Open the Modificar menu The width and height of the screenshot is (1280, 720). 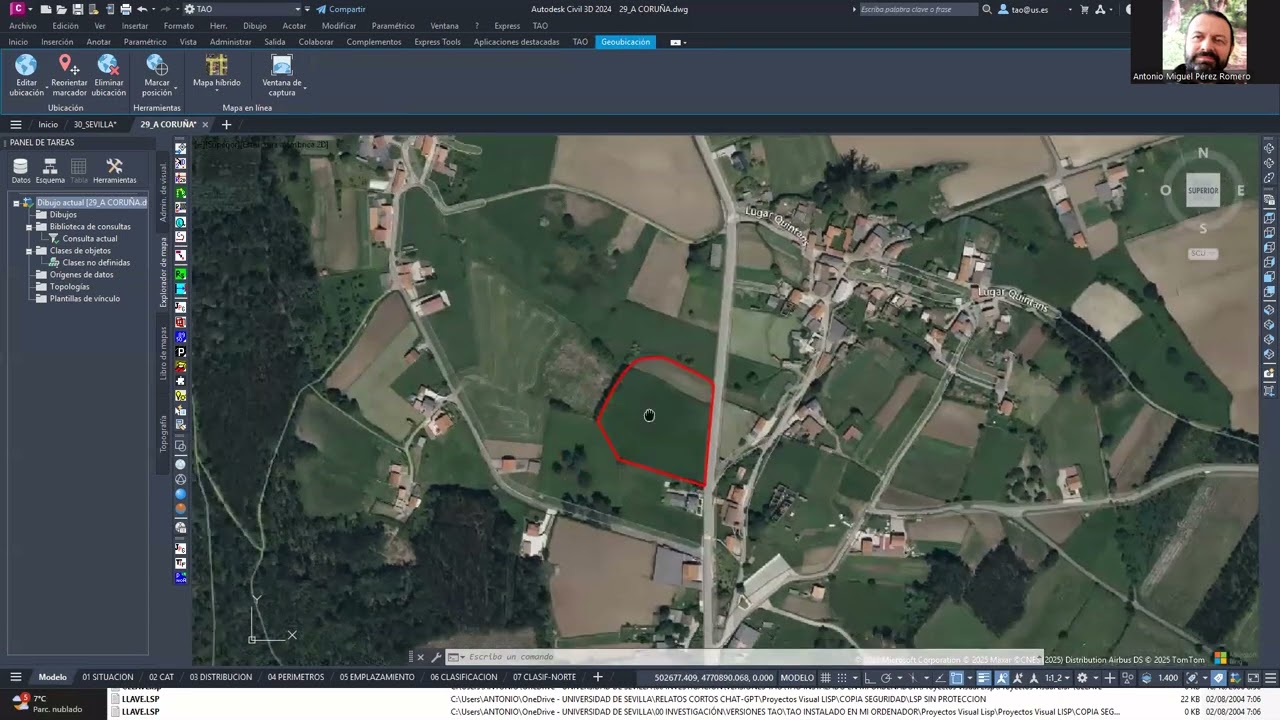tap(339, 26)
